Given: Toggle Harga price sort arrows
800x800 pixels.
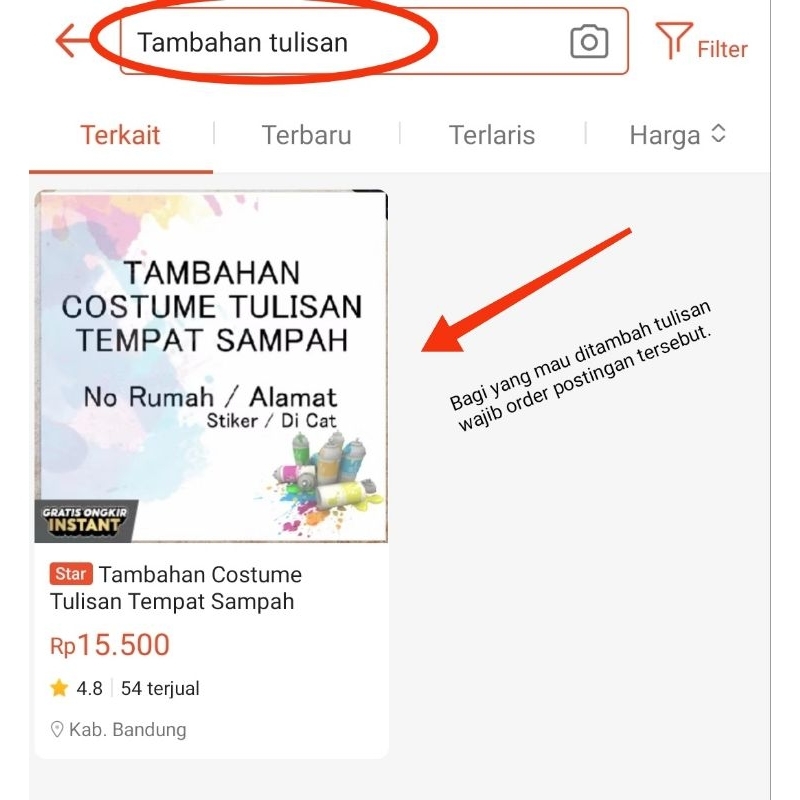Looking at the screenshot, I should (x=718, y=134).
